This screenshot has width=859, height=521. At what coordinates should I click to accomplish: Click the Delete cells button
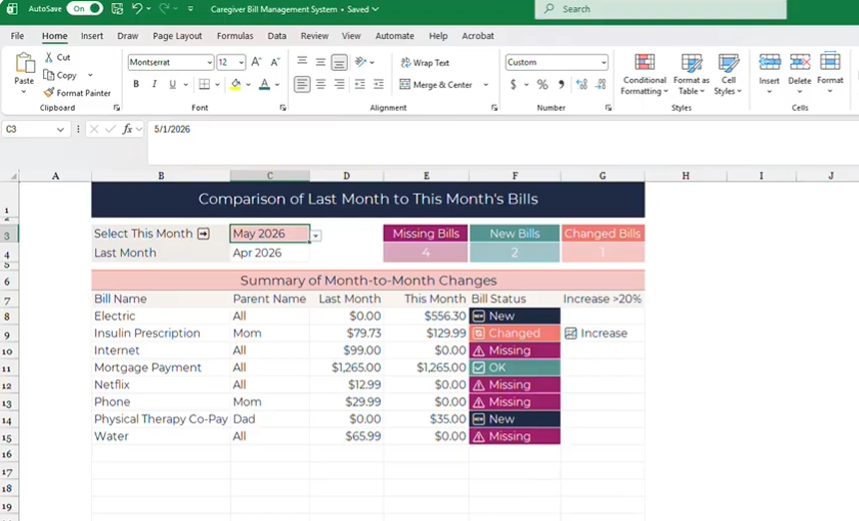(799, 73)
